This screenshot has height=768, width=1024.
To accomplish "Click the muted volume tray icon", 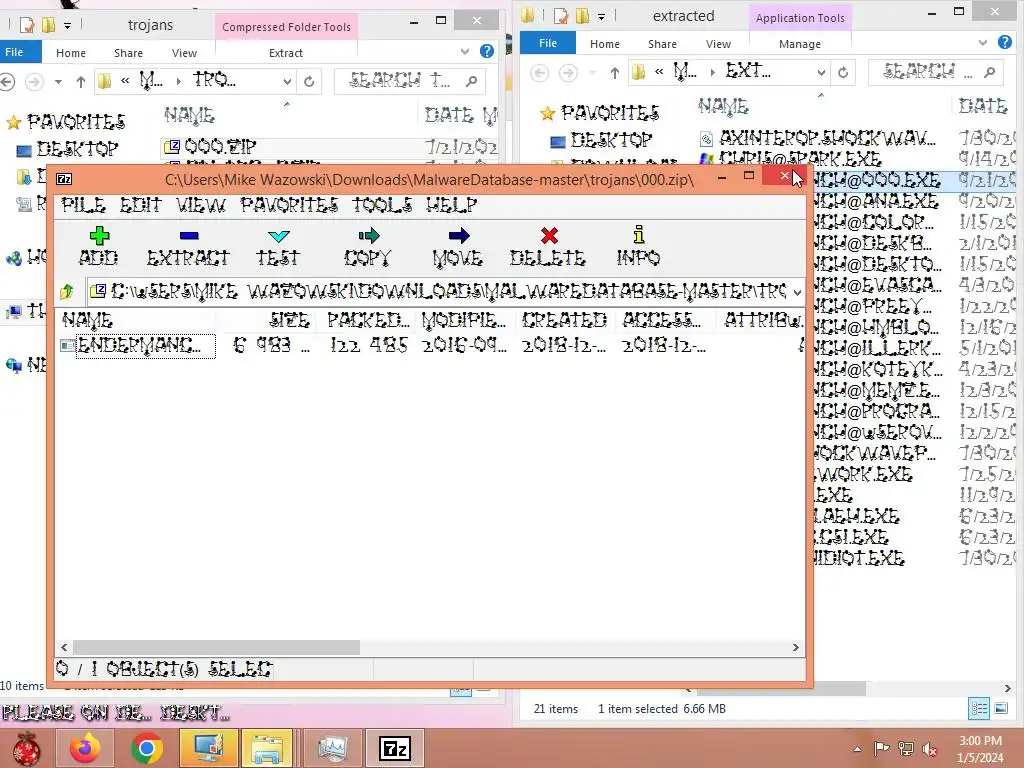I will click(930, 749).
